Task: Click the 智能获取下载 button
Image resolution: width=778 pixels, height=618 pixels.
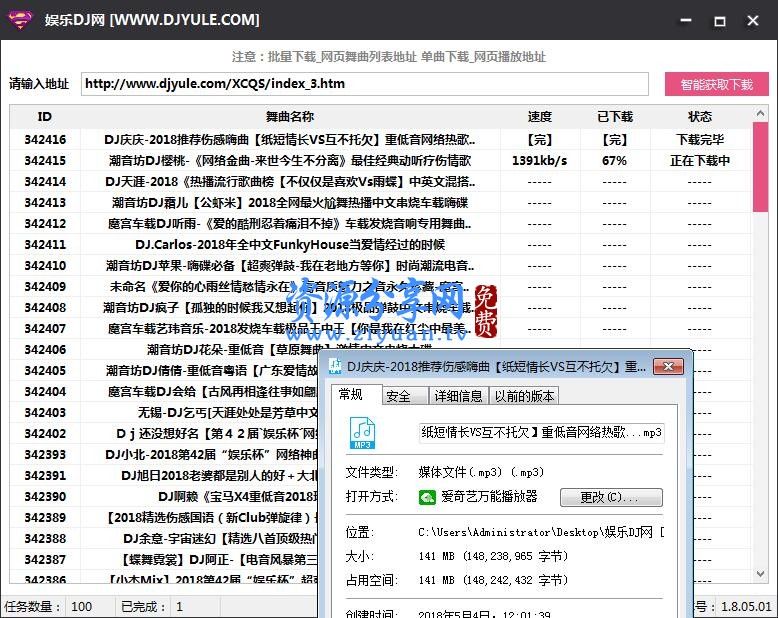Action: point(716,84)
